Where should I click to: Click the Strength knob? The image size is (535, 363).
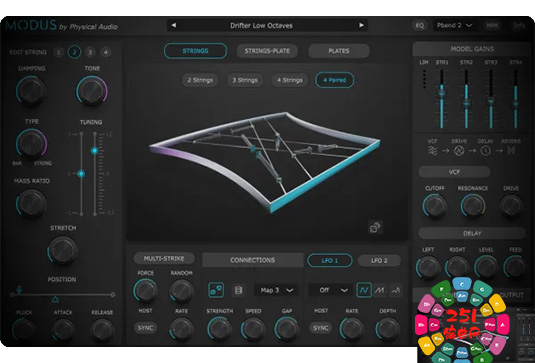click(219, 329)
